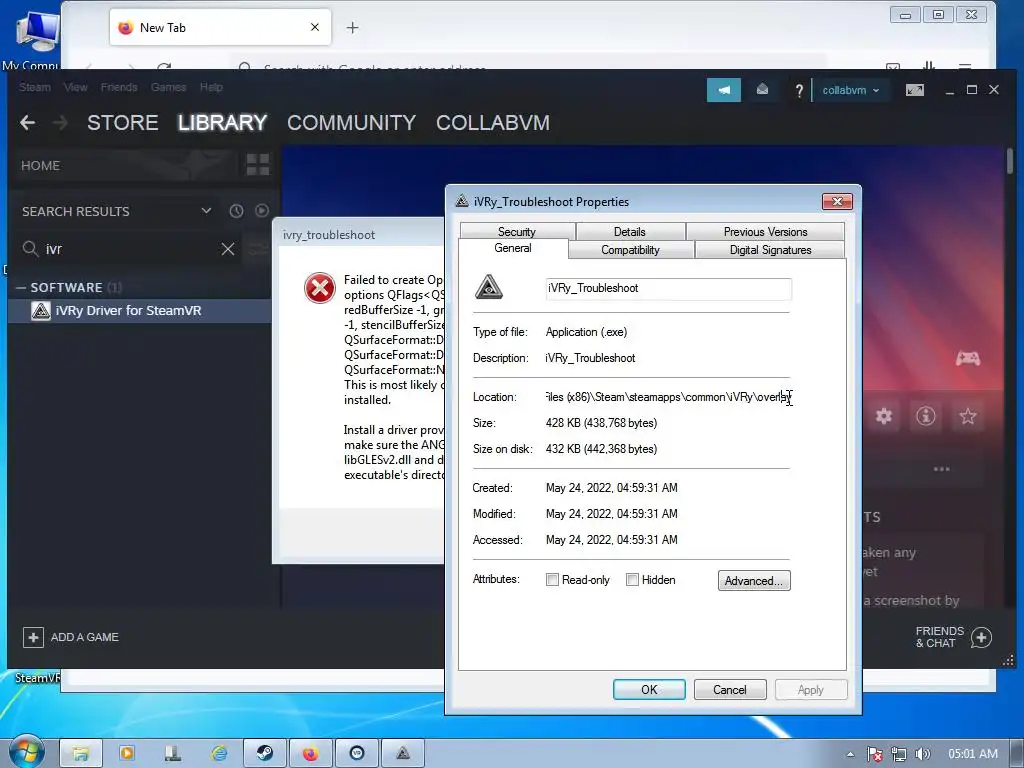Open Windows Explorer taskbar folder

(x=81, y=754)
